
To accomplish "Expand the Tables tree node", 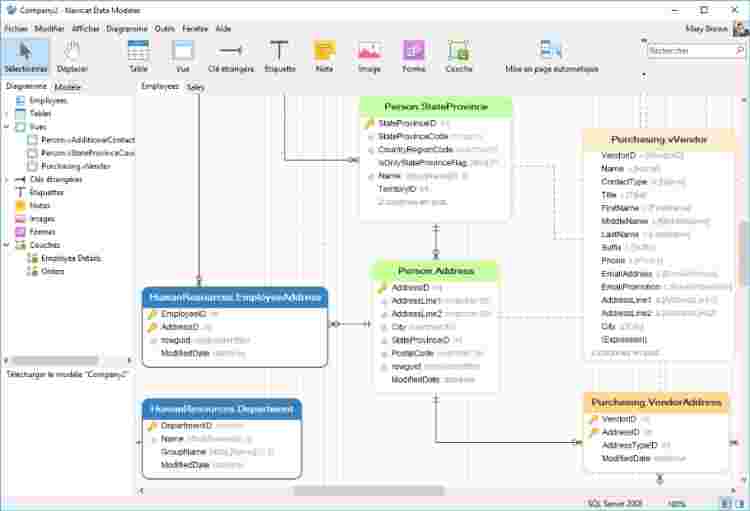I will (x=7, y=113).
